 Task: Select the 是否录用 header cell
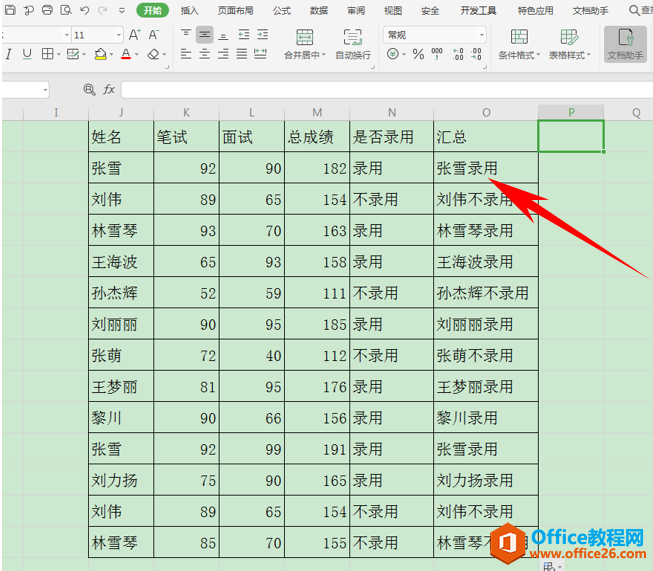coord(391,136)
